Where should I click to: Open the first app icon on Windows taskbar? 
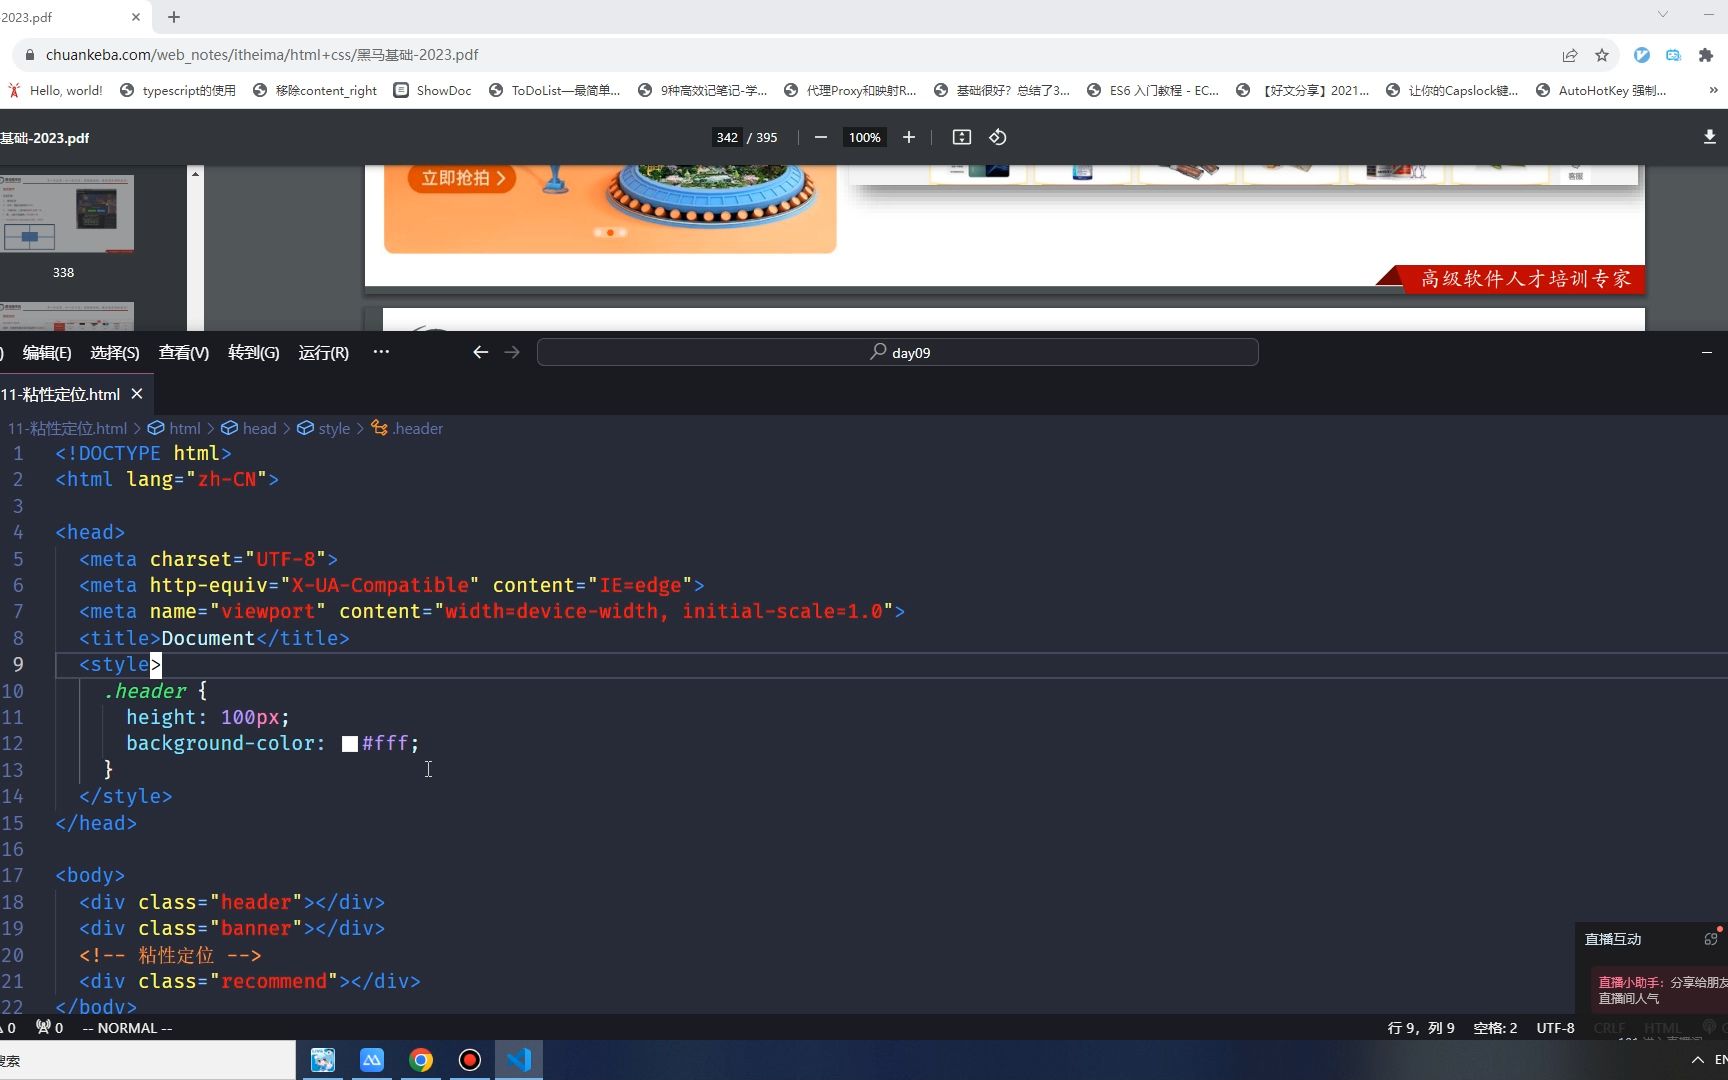coord(323,1060)
